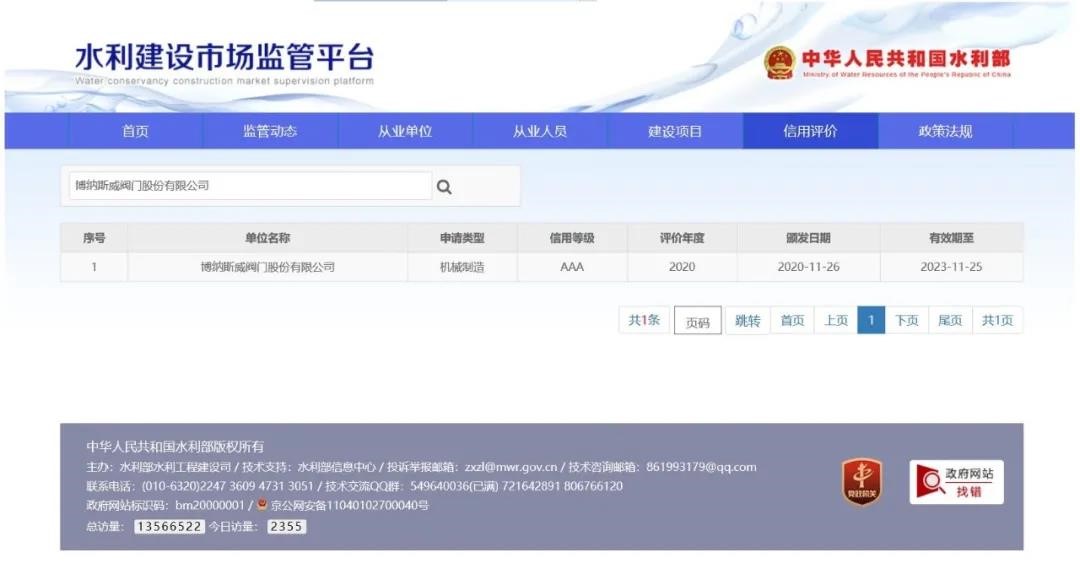This screenshot has width=1080, height=569.
Task: Click the 页码 page number input box
Action: 697,321
